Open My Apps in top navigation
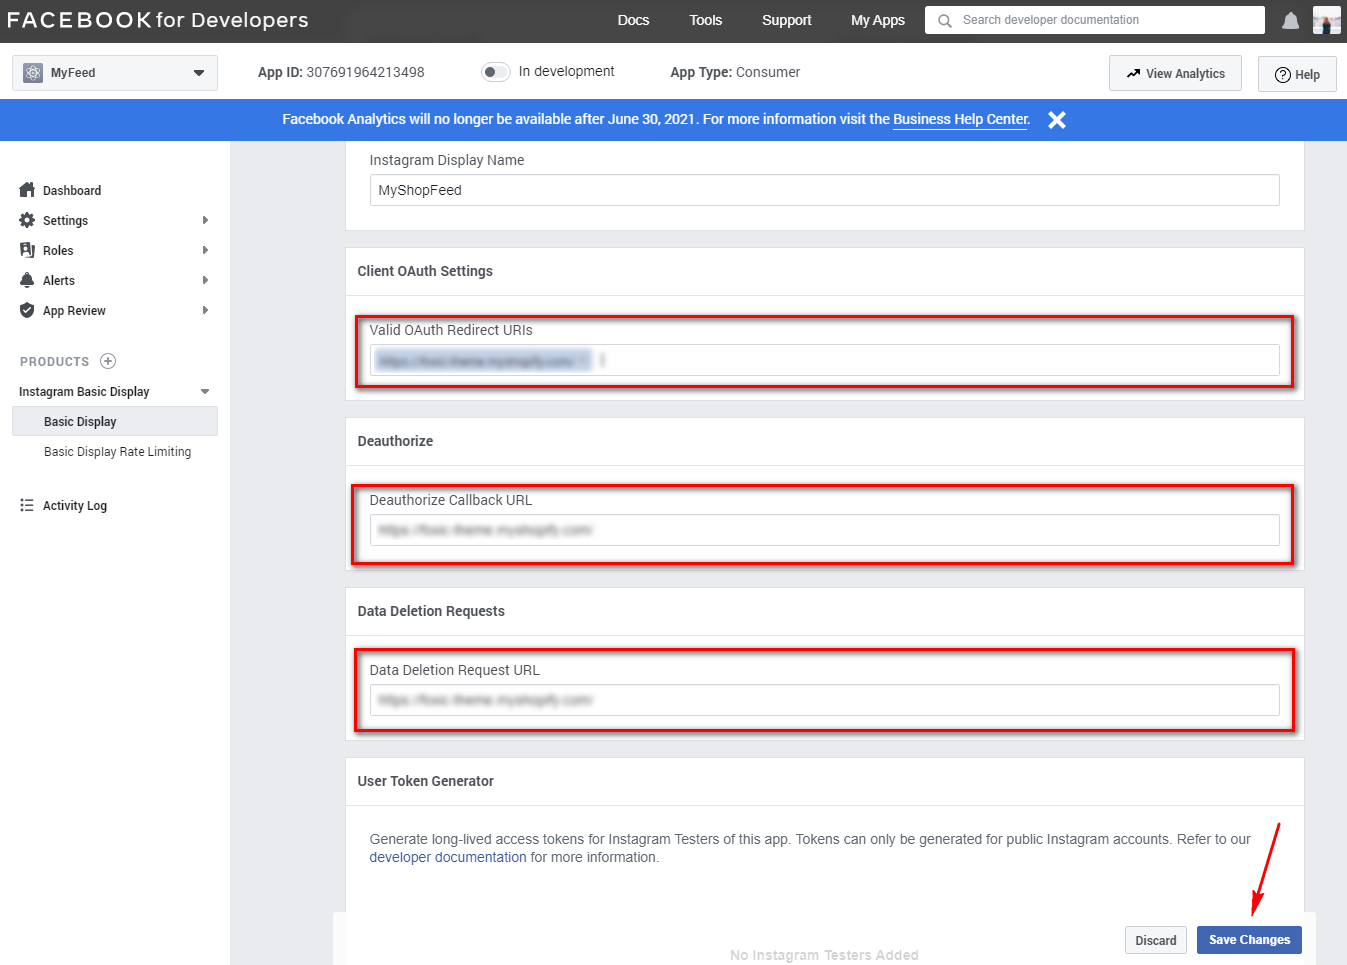 [x=877, y=20]
